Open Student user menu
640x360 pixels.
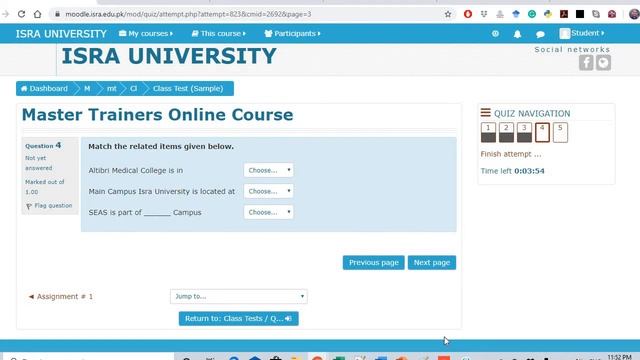[x=582, y=33]
